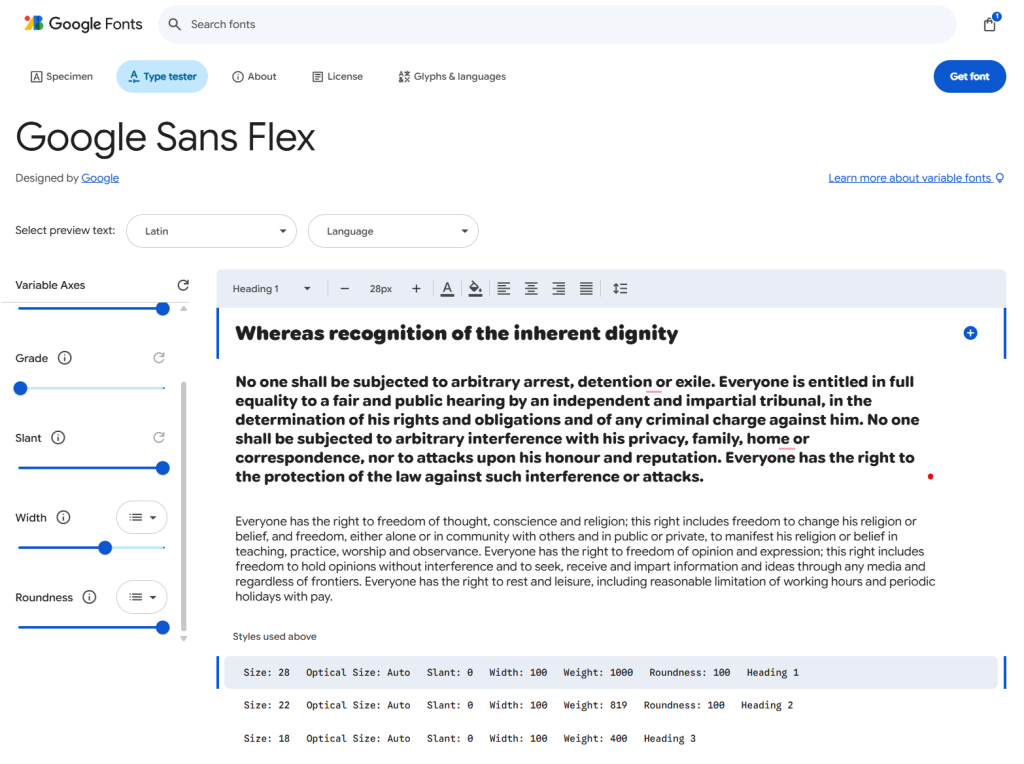Show info about the Grade axis
This screenshot has height=764, width=1024.
[65, 358]
